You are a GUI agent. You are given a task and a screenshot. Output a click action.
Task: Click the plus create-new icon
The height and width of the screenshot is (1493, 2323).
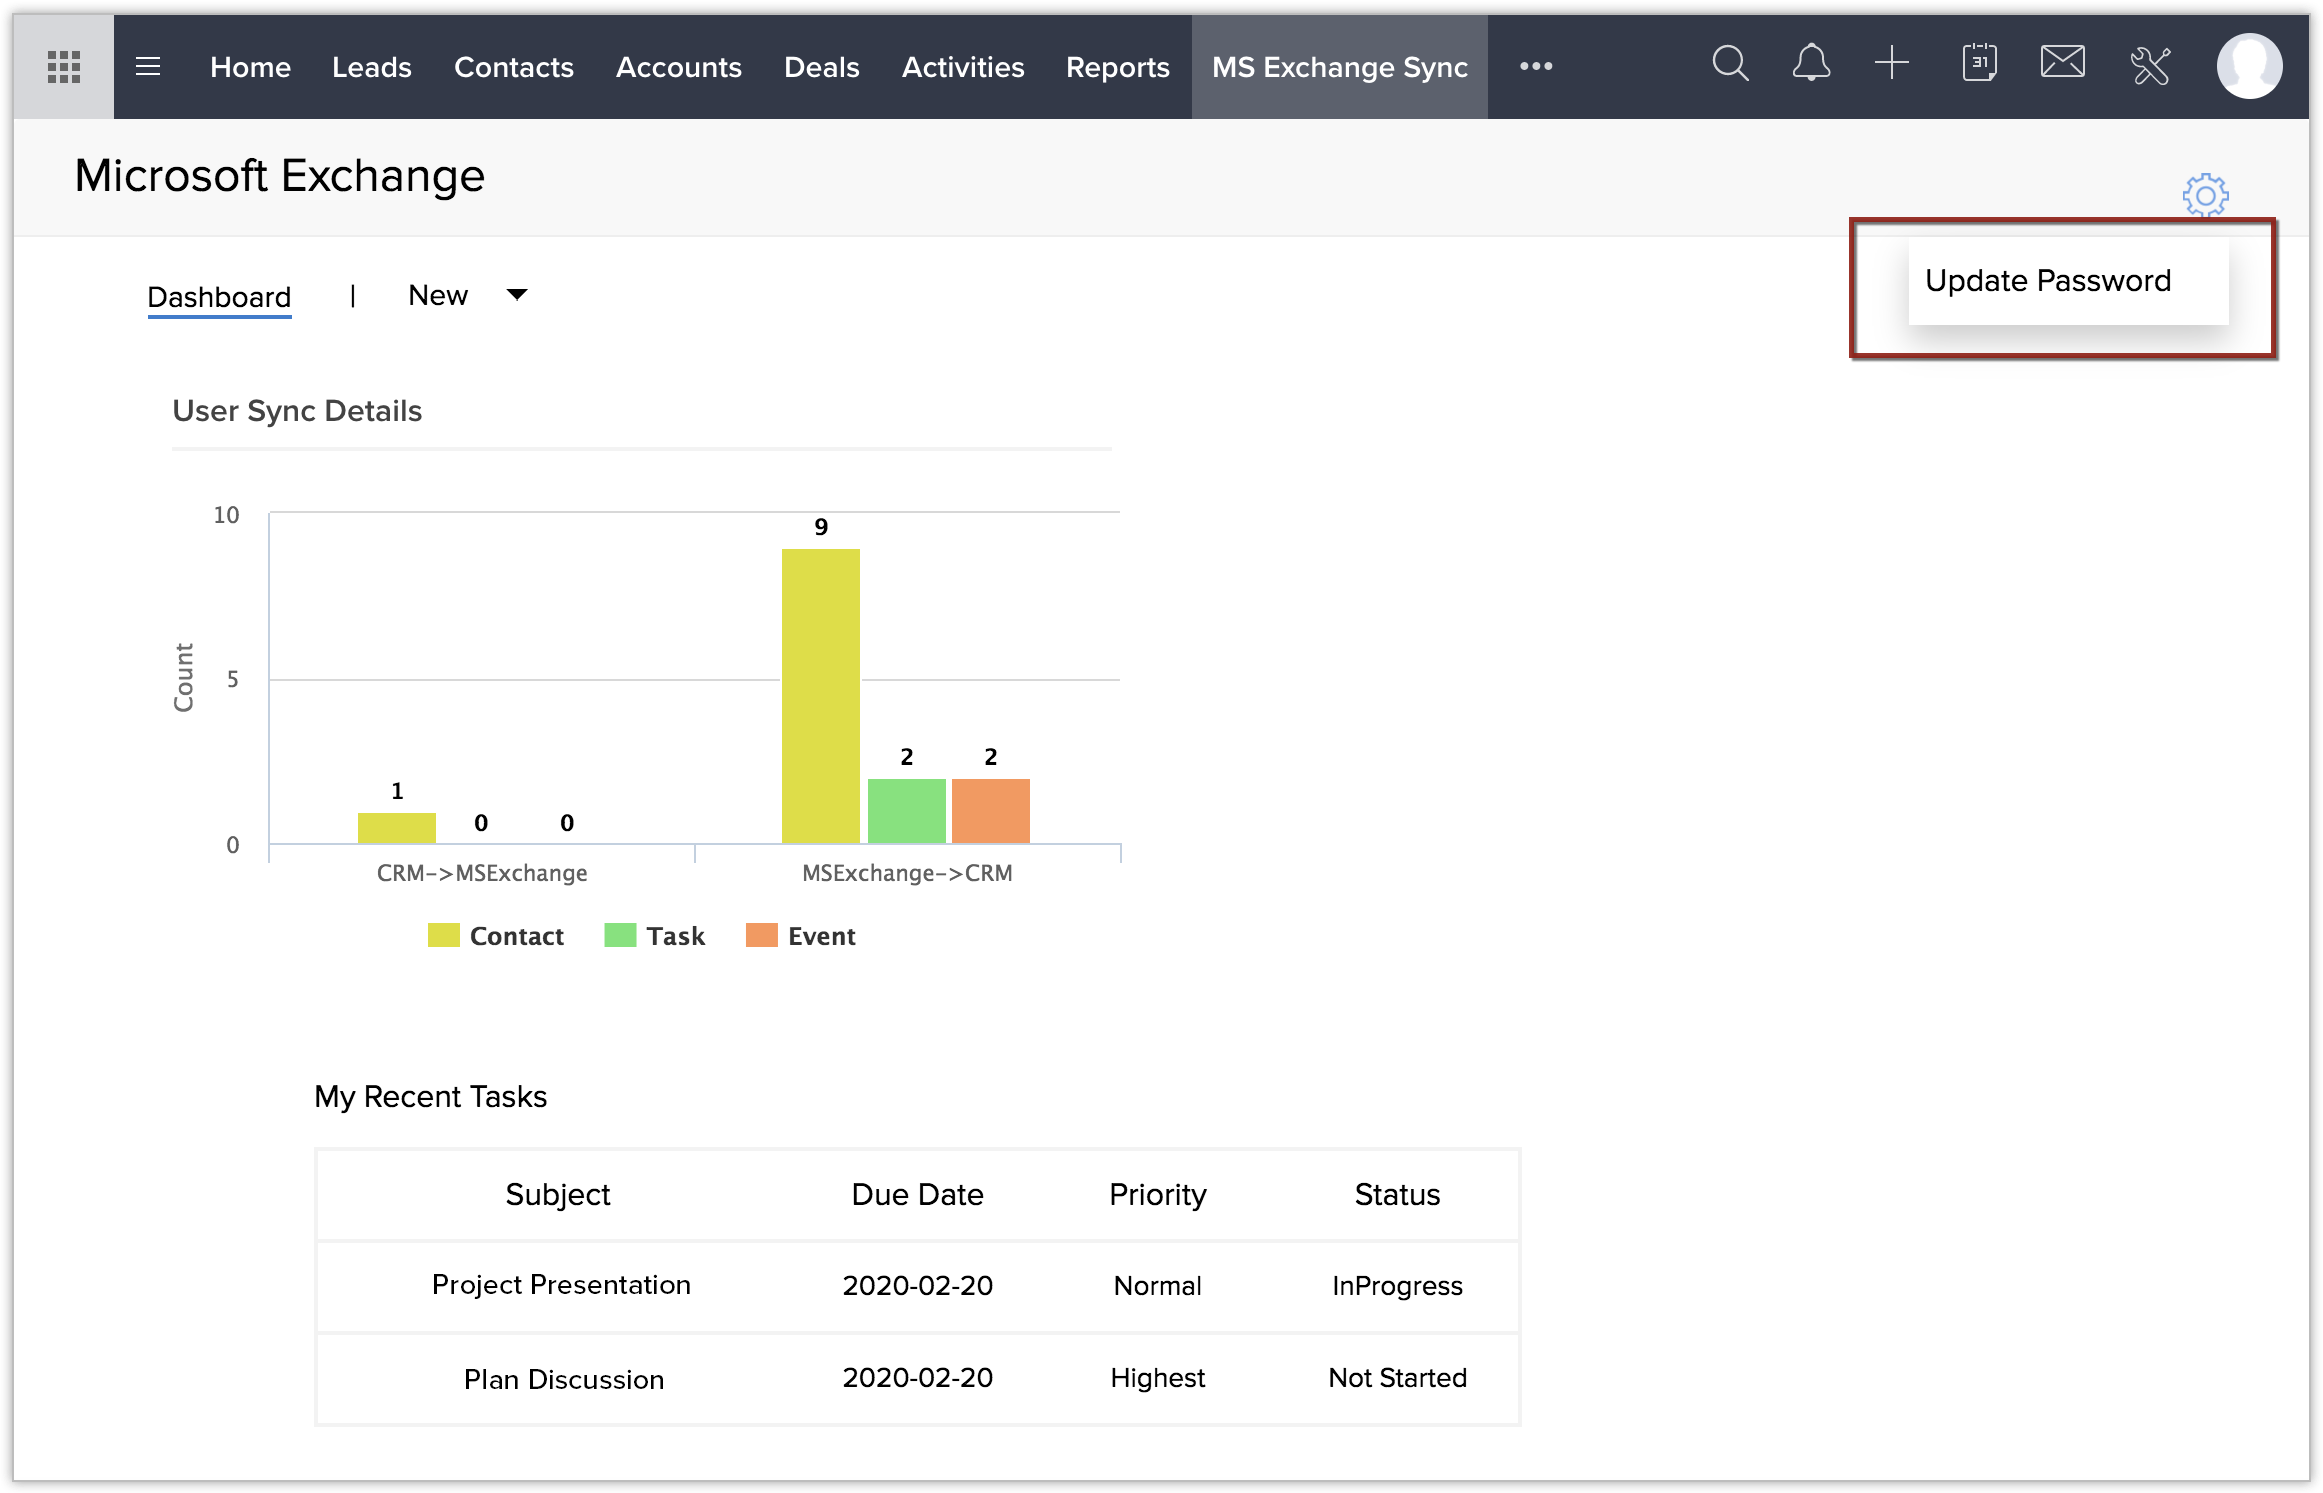1892,65
